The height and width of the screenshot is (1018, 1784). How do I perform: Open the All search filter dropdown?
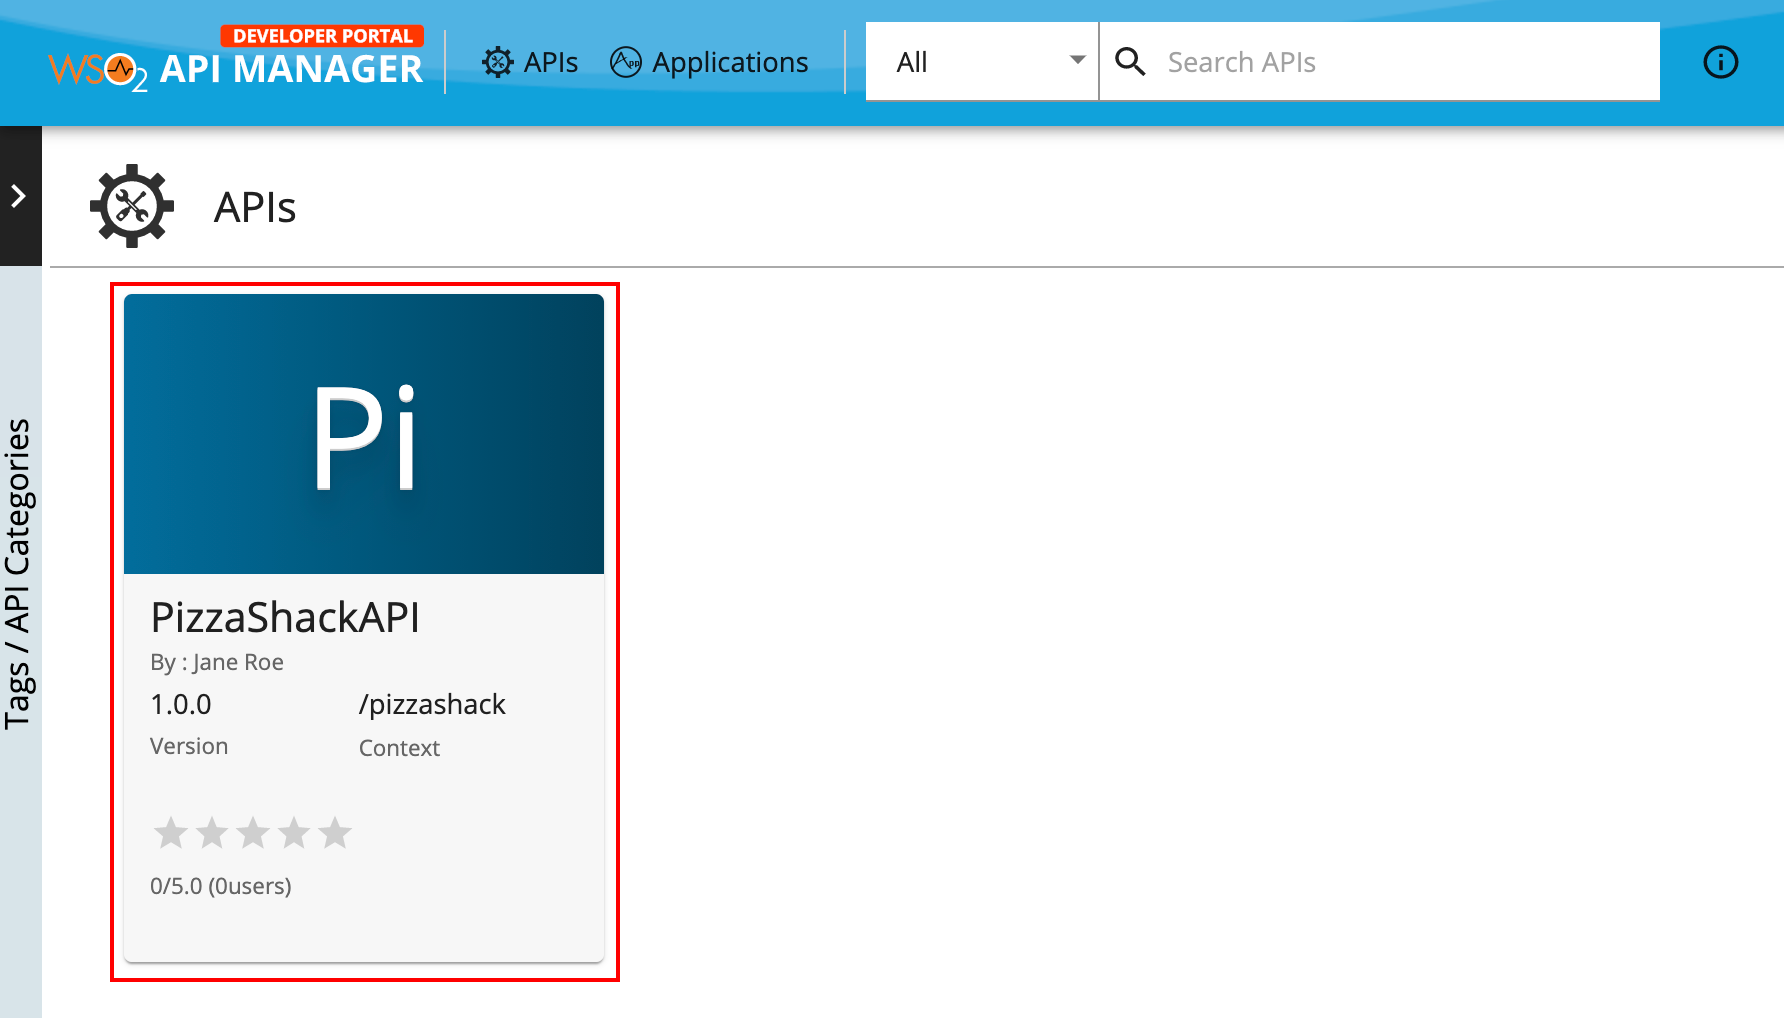tap(982, 62)
